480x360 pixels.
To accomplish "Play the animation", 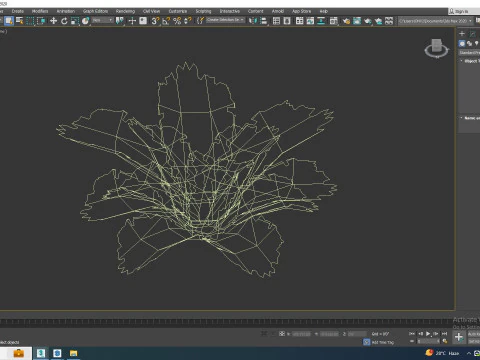I will (428, 334).
